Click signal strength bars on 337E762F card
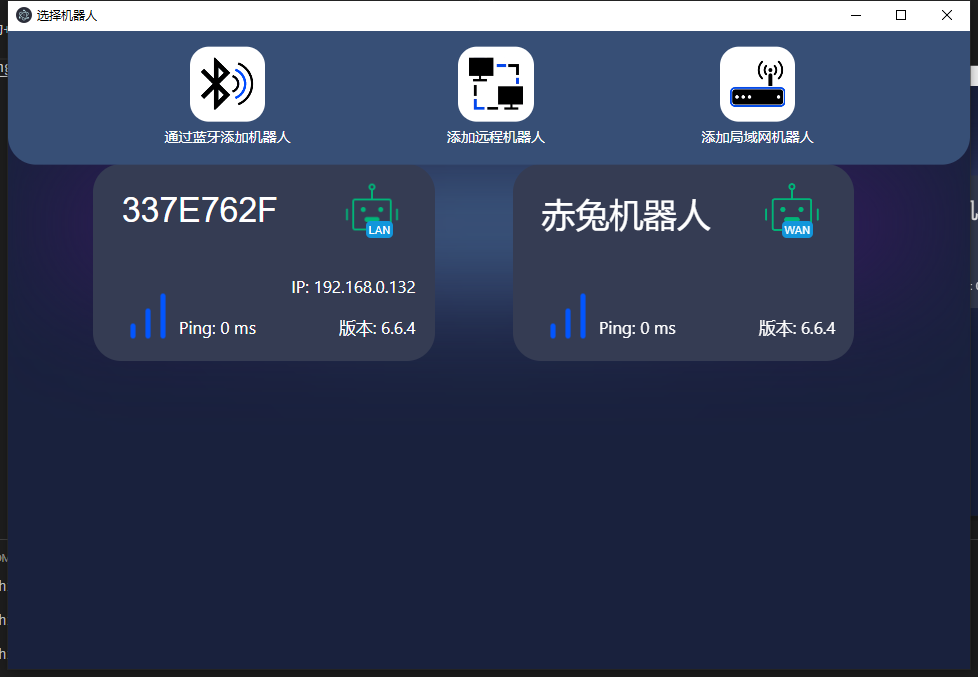 (x=148, y=316)
